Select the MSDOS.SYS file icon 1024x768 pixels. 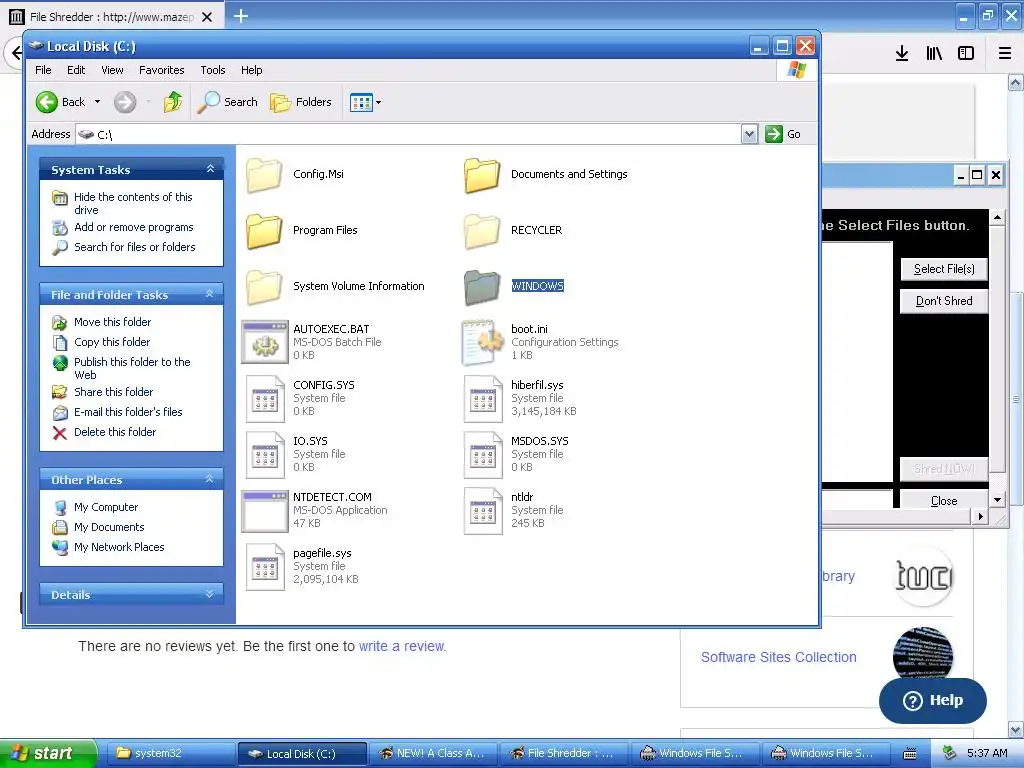click(483, 455)
